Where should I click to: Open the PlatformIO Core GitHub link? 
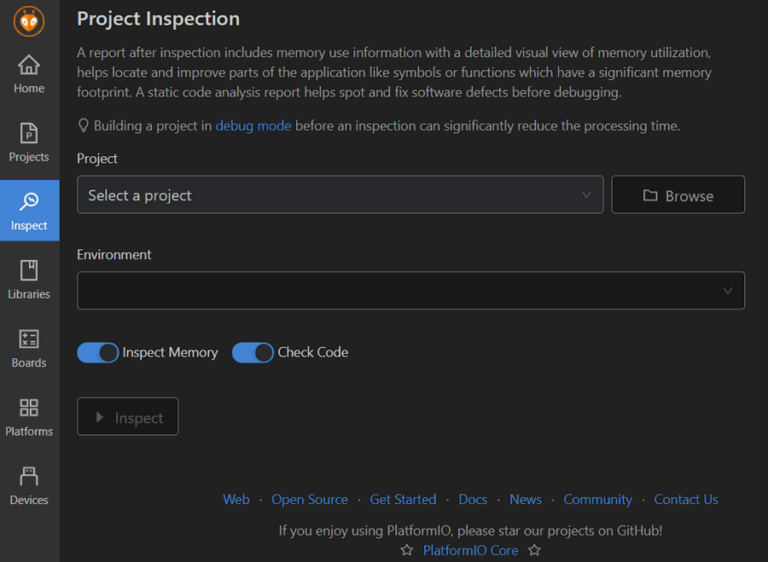point(470,550)
